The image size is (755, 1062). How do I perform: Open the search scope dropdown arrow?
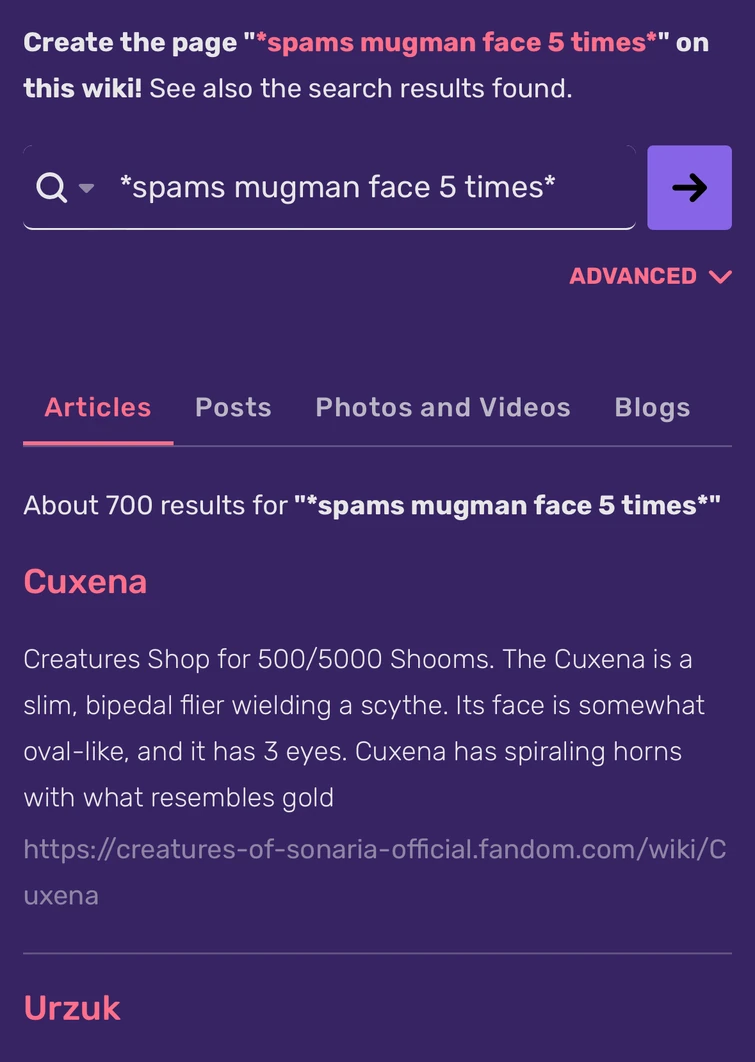[x=87, y=188]
